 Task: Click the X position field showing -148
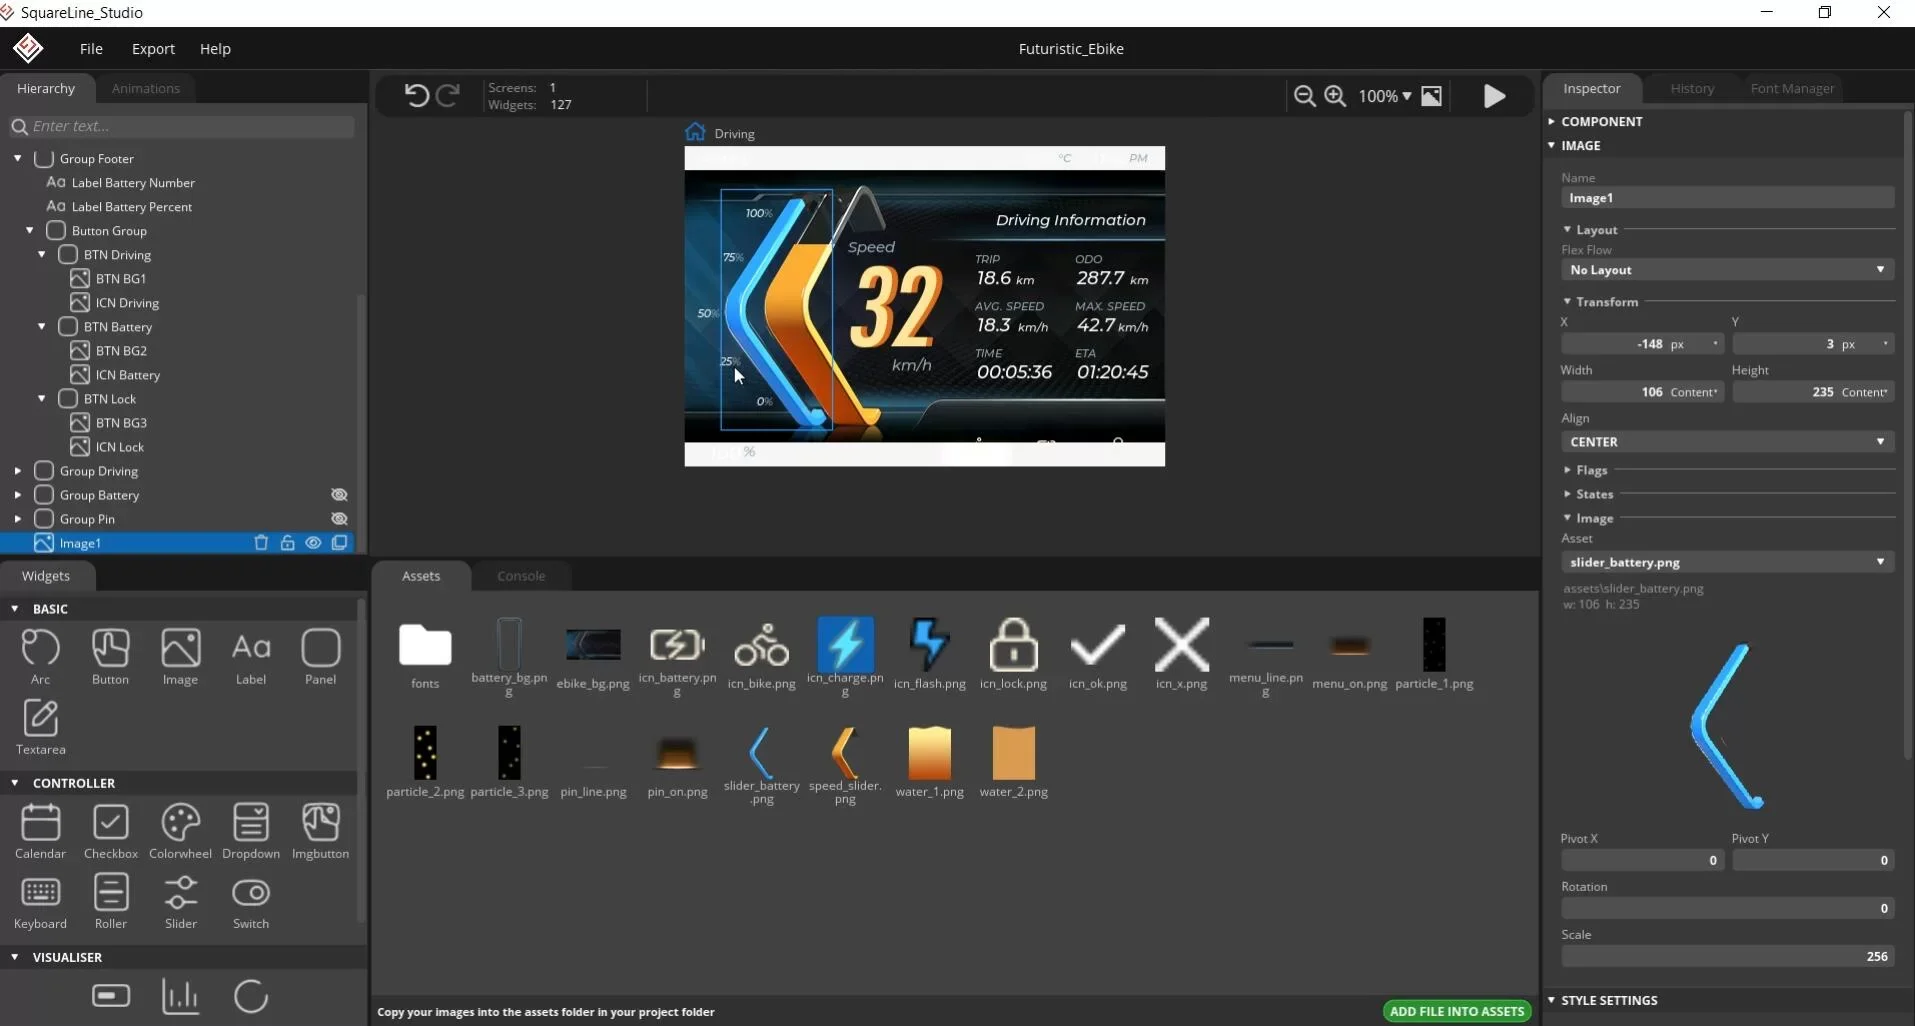pyautogui.click(x=1642, y=344)
